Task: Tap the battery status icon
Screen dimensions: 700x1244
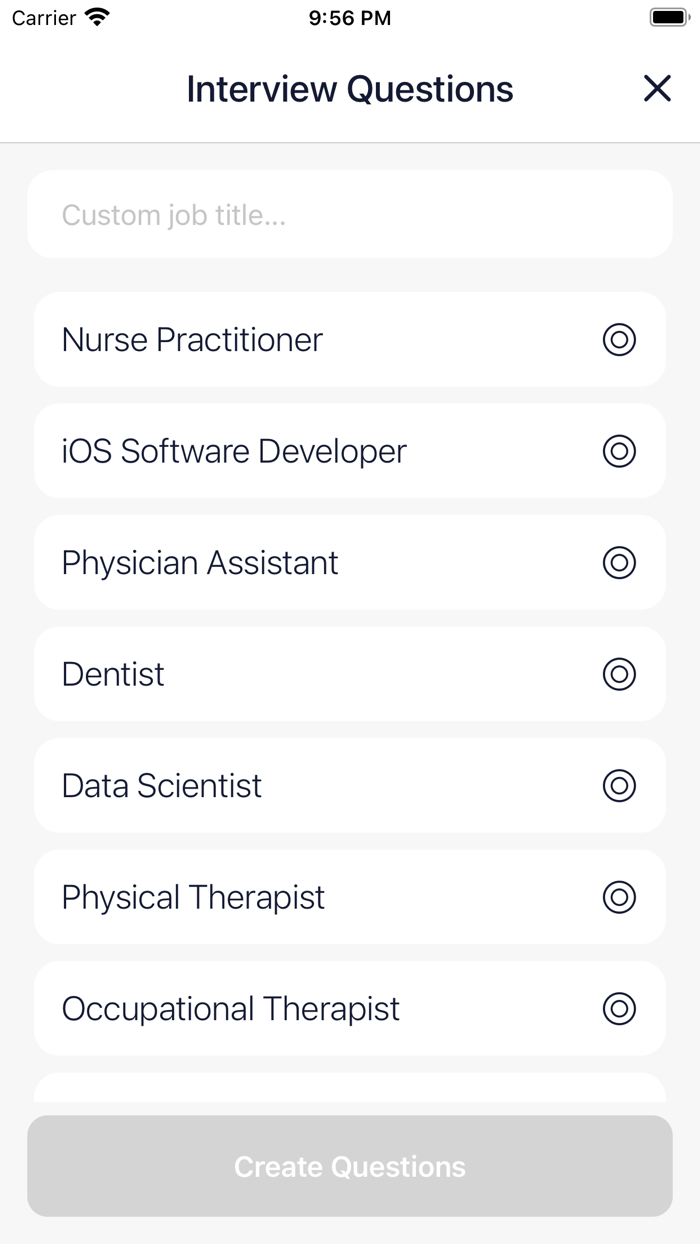Action: click(x=669, y=17)
